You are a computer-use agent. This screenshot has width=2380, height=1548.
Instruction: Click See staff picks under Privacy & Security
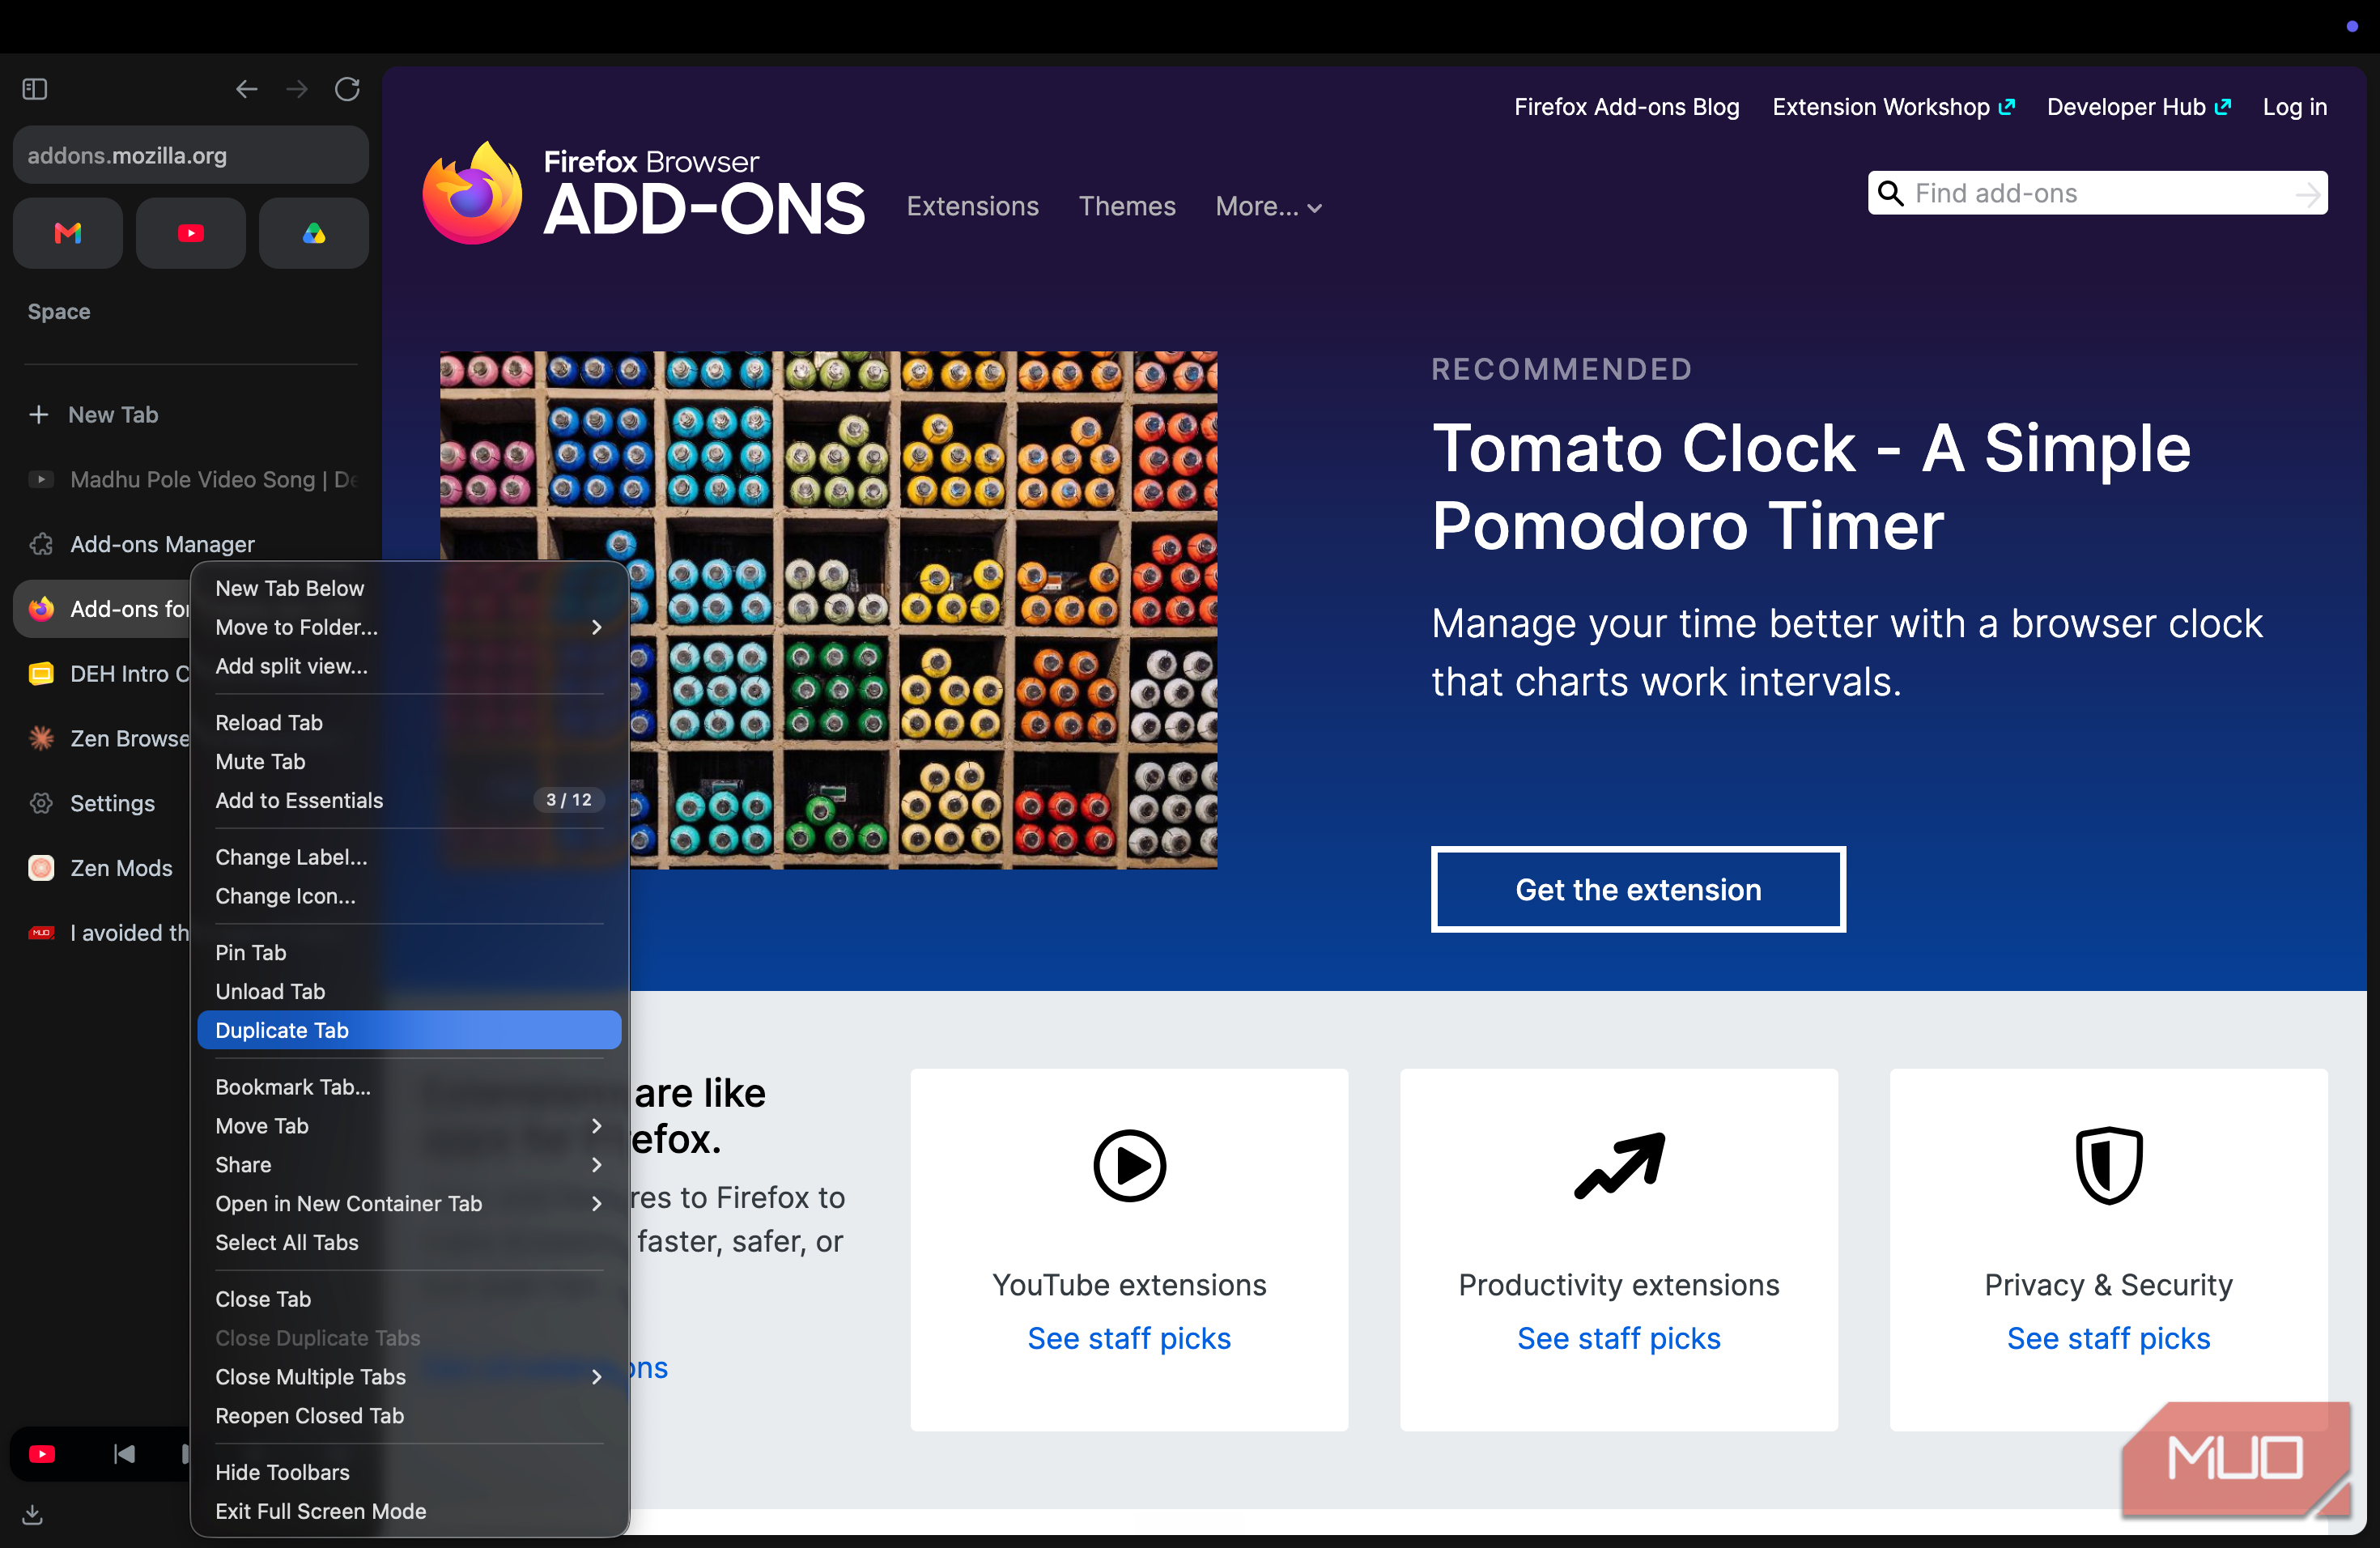coord(2109,1338)
